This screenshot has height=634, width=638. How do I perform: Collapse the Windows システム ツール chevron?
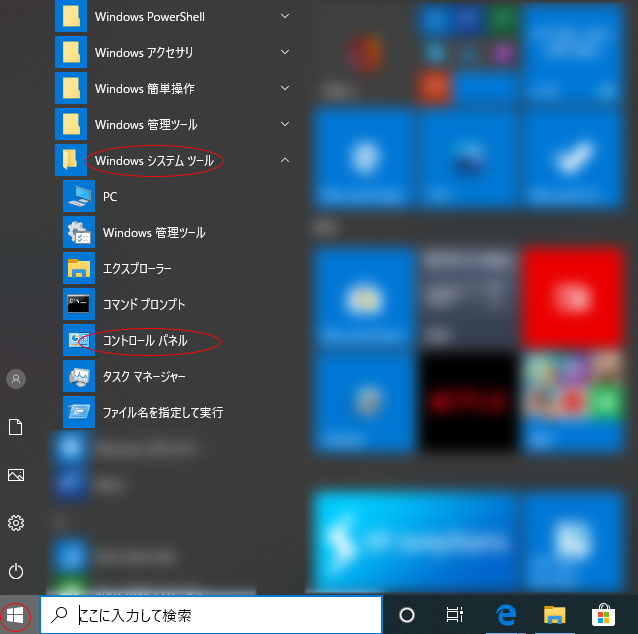[x=285, y=160]
